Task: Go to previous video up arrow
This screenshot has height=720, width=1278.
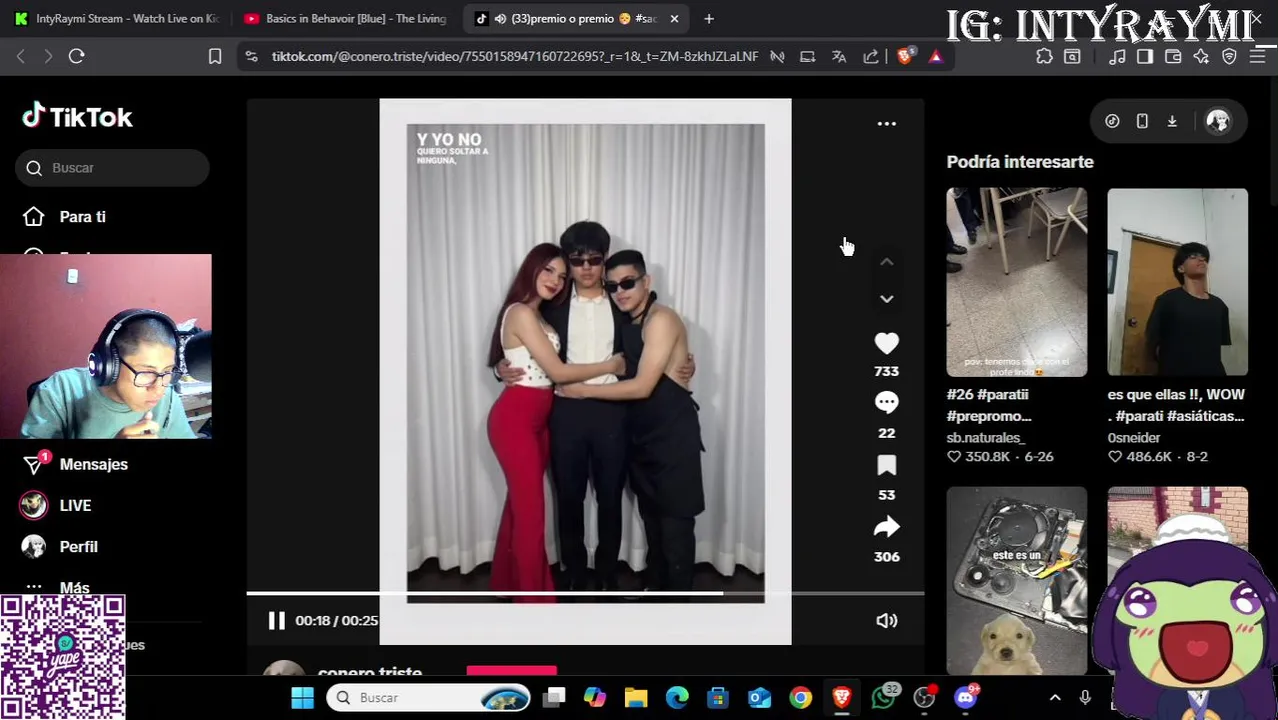Action: pos(886,262)
